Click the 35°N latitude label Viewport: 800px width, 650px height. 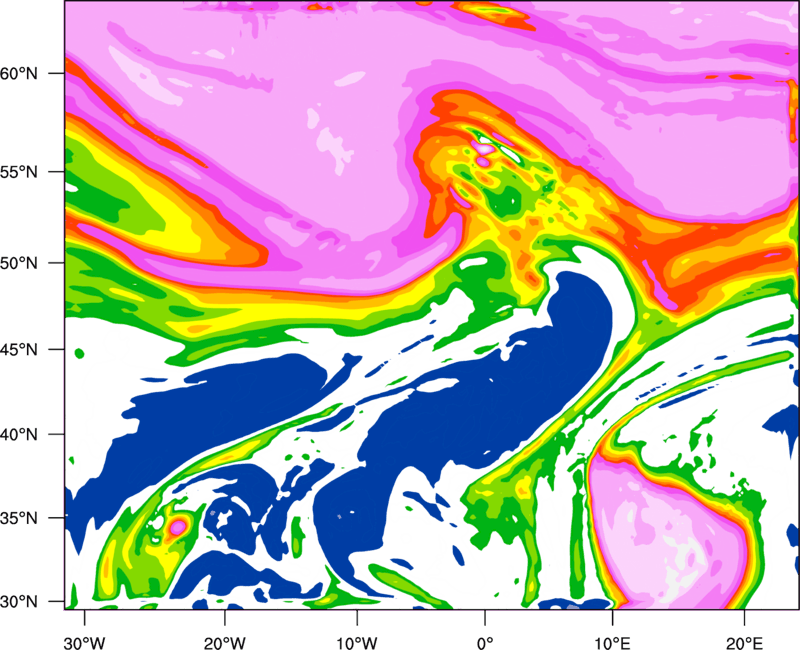point(19,518)
